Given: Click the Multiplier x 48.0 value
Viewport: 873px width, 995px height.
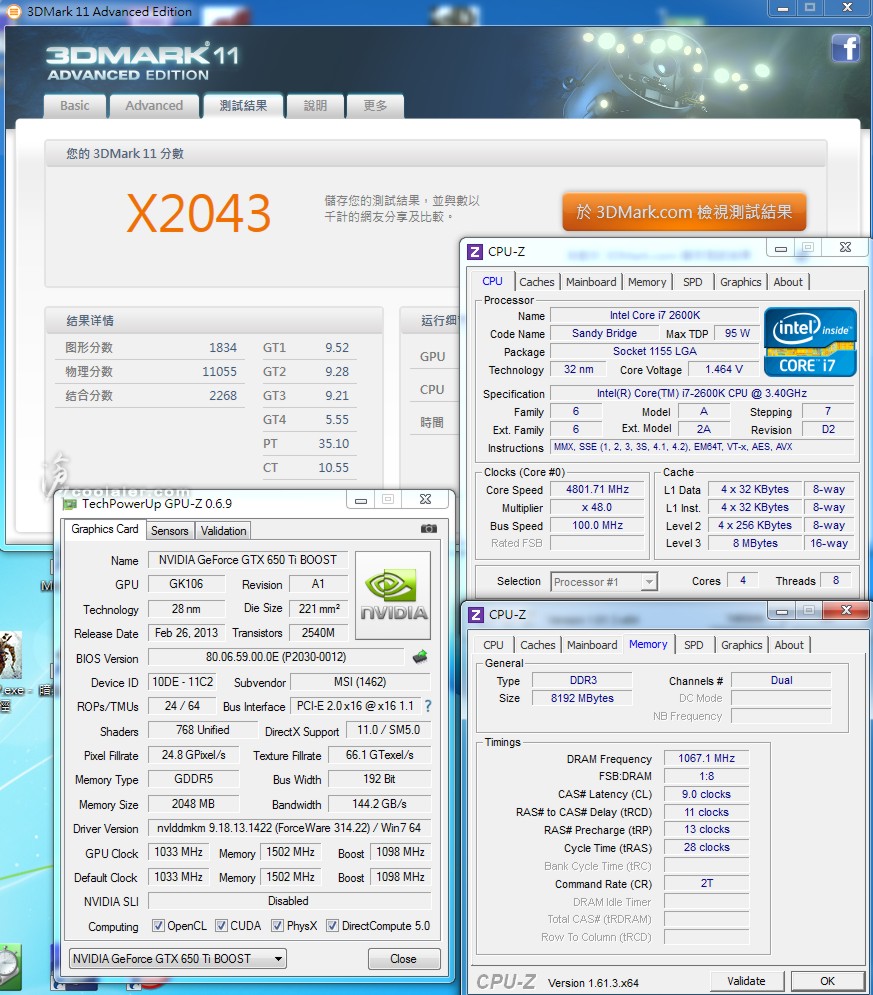Looking at the screenshot, I should click(597, 508).
